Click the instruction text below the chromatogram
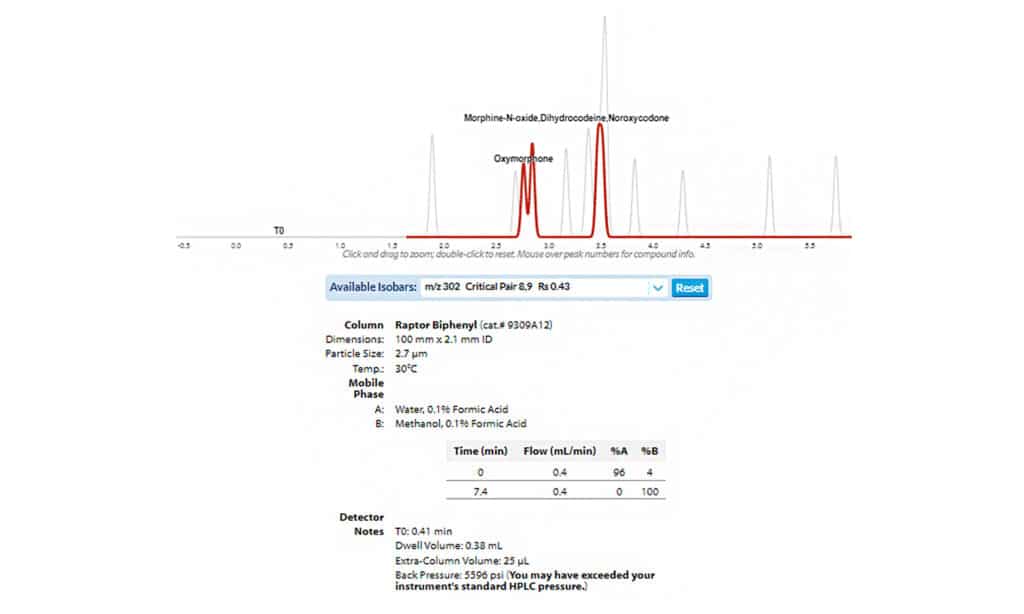This screenshot has height=614, width=1024. (x=512, y=252)
